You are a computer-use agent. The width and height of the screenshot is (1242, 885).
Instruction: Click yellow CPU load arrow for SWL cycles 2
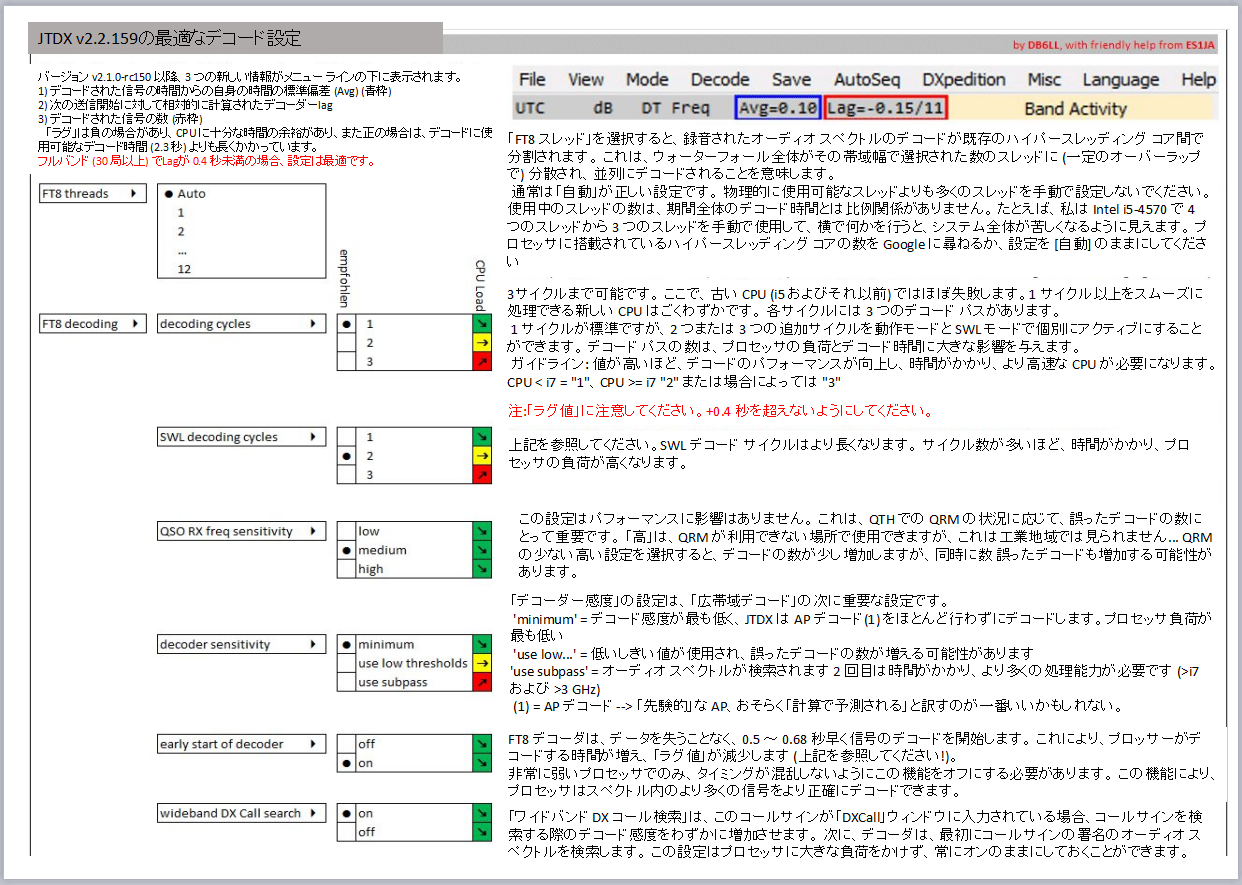[x=482, y=456]
